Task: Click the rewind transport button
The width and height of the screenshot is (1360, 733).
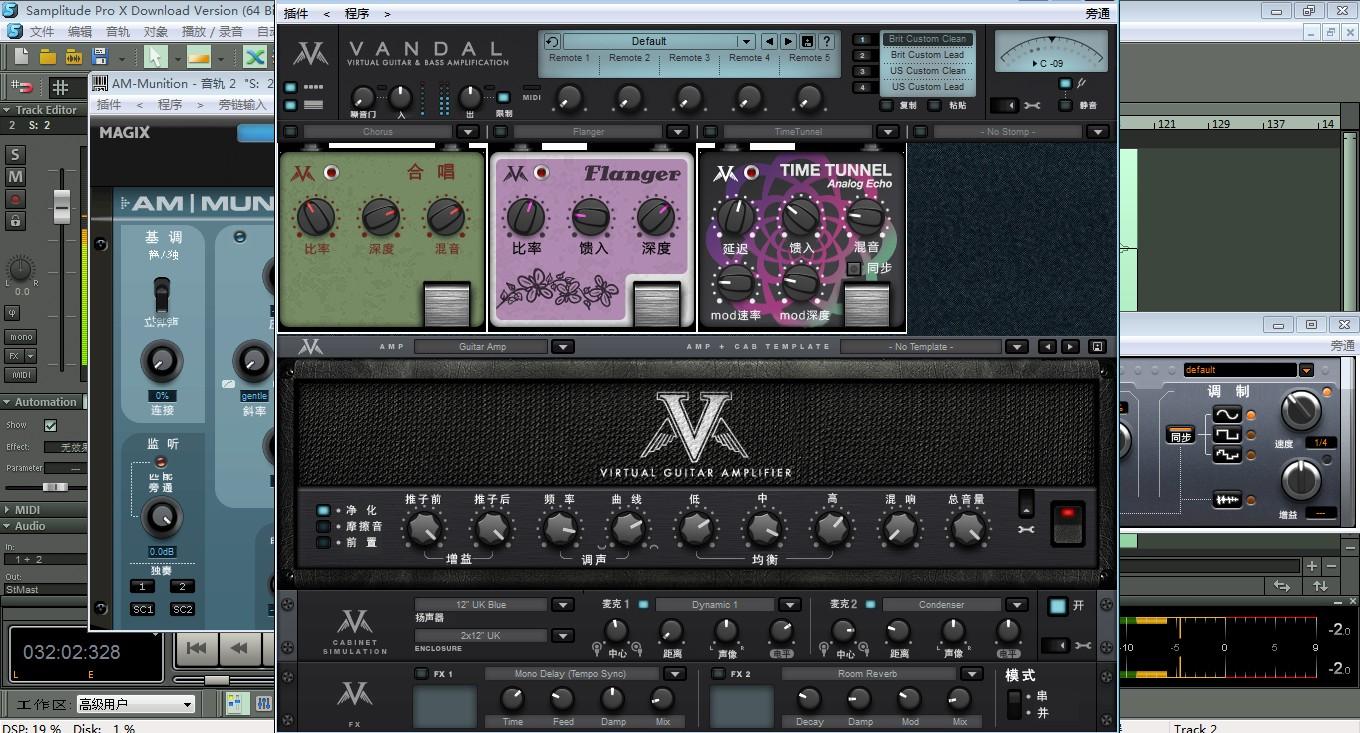Action: pyautogui.click(x=239, y=648)
